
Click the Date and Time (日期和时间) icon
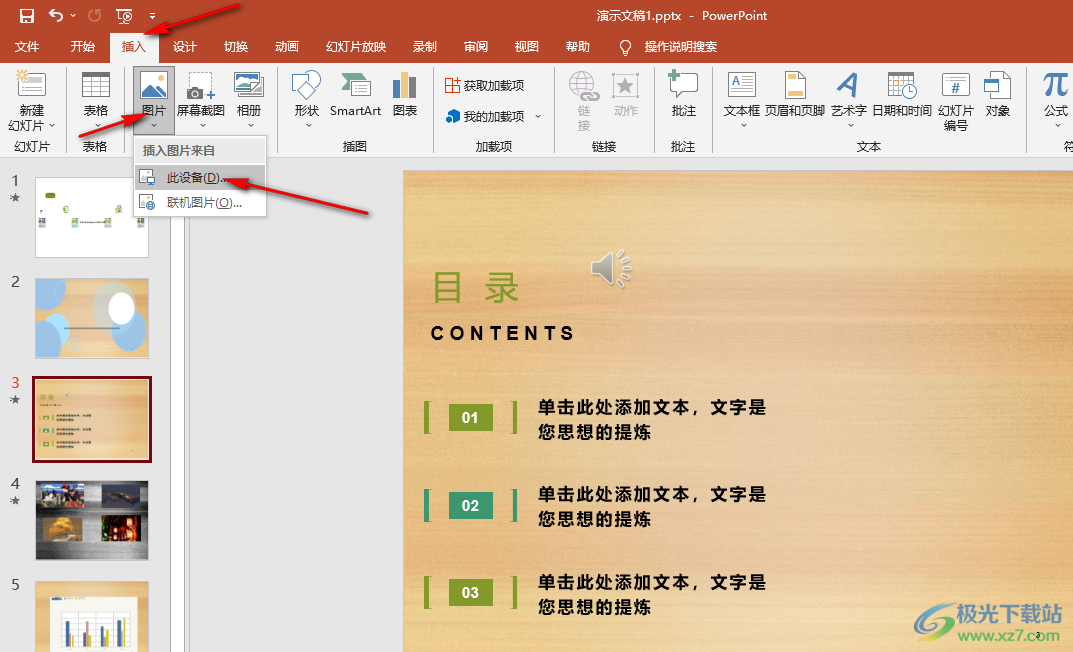click(901, 94)
